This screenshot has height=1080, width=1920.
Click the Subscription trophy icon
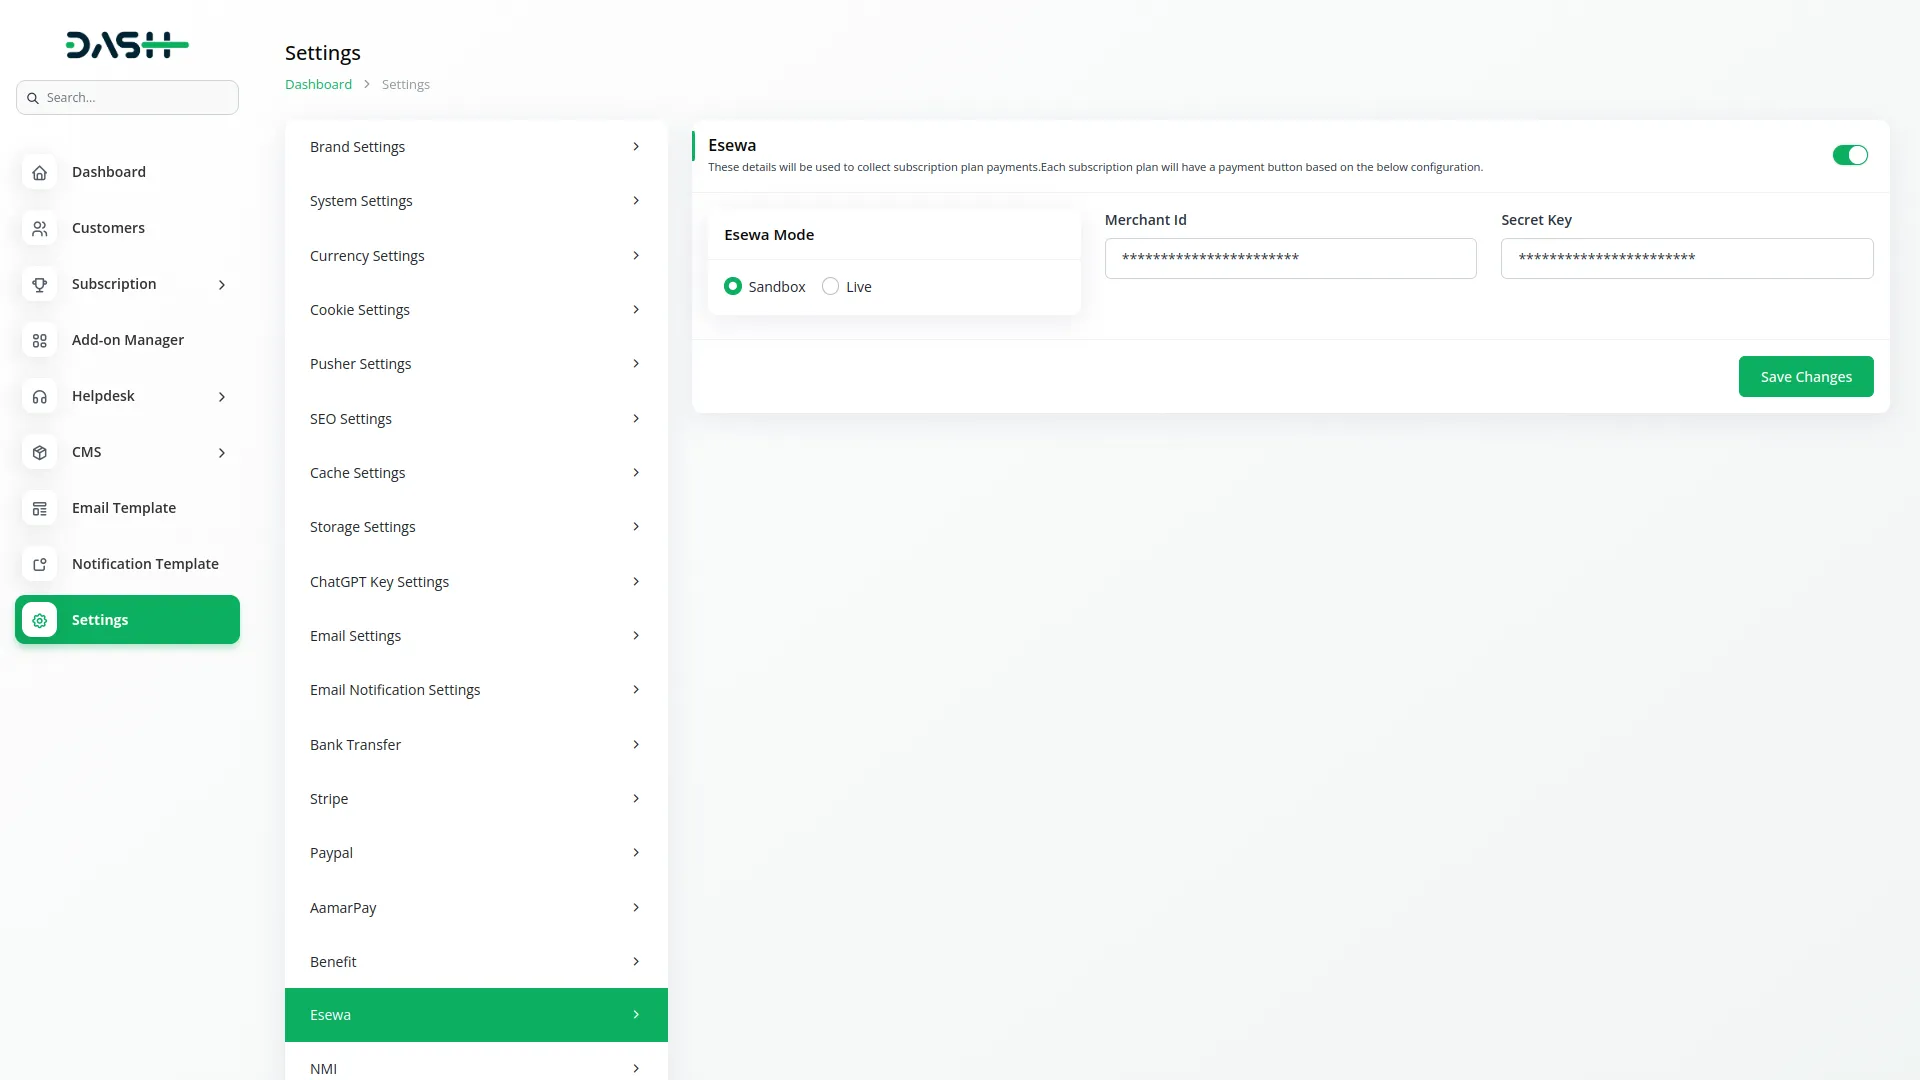click(39, 284)
